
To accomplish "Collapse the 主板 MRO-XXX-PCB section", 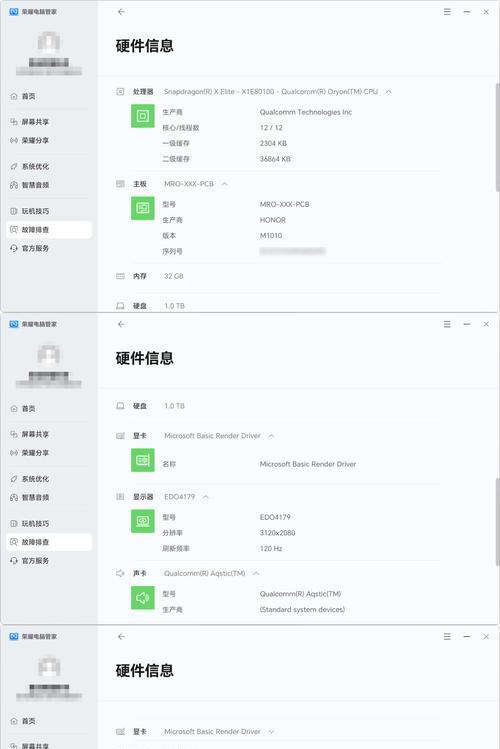I will pos(224,184).
